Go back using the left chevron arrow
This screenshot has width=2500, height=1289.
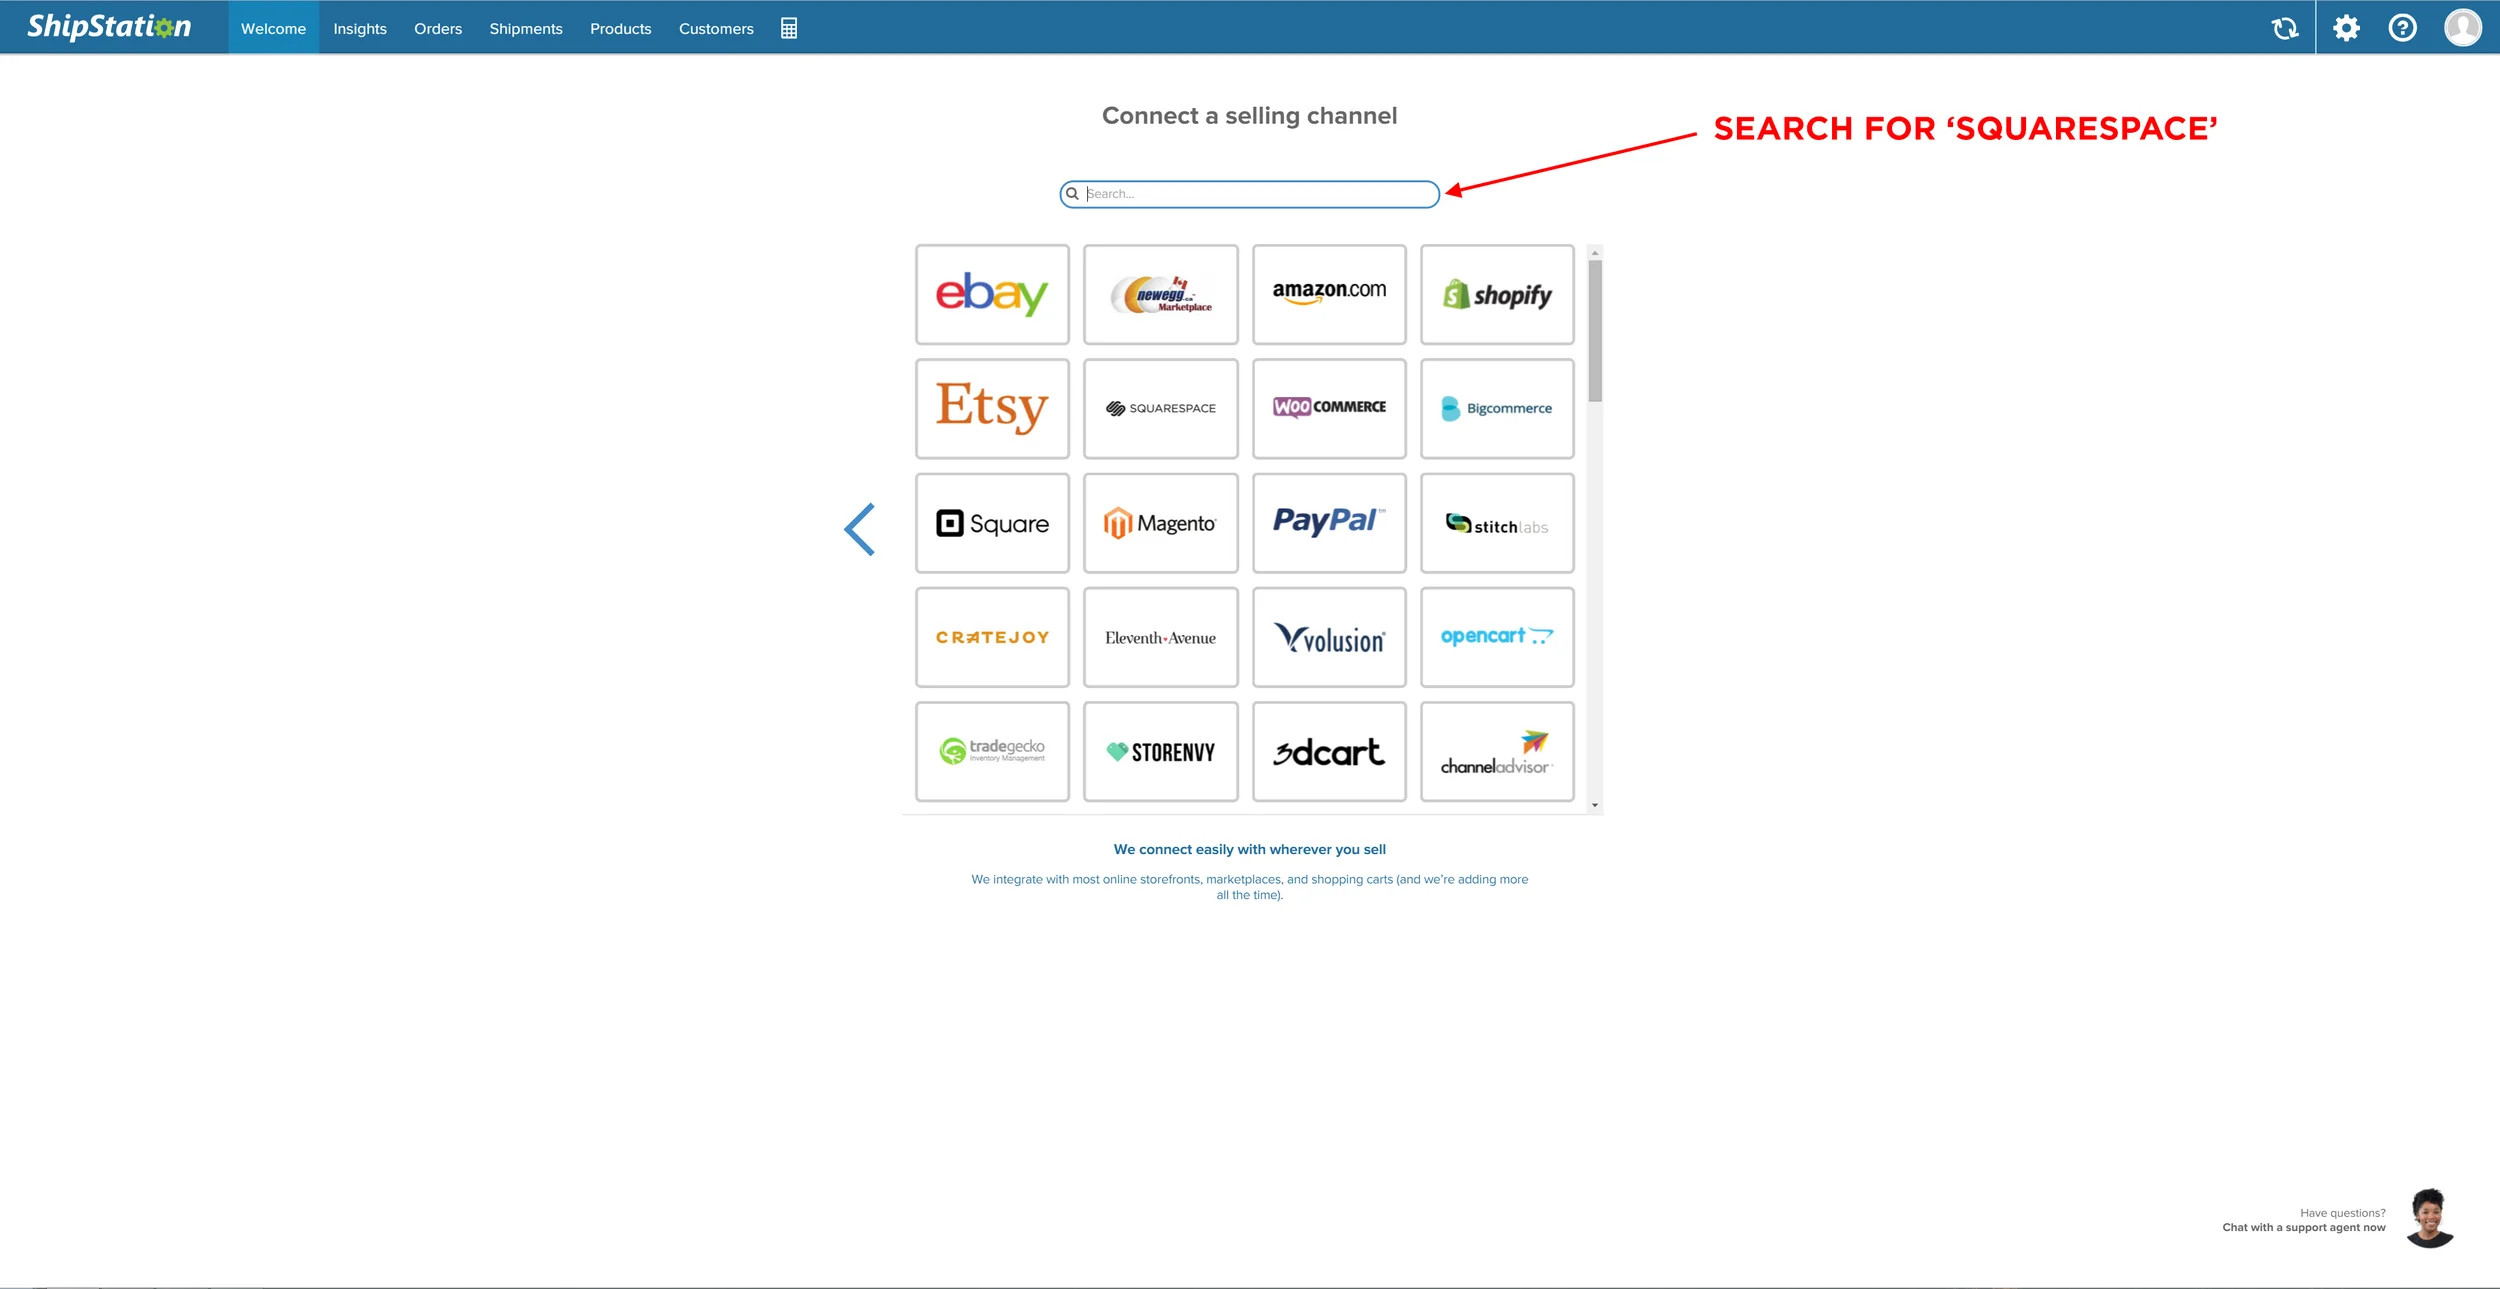coord(859,529)
